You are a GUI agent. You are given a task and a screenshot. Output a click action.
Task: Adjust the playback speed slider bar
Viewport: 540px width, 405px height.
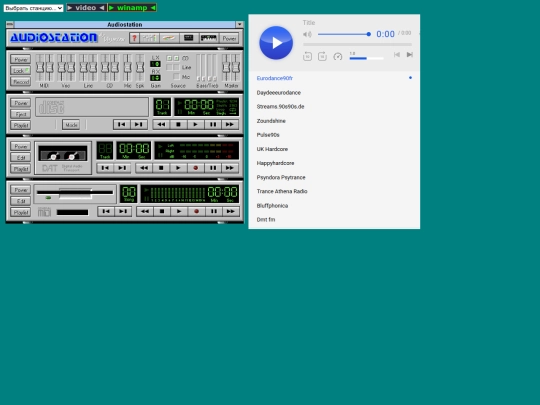(x=366, y=58)
